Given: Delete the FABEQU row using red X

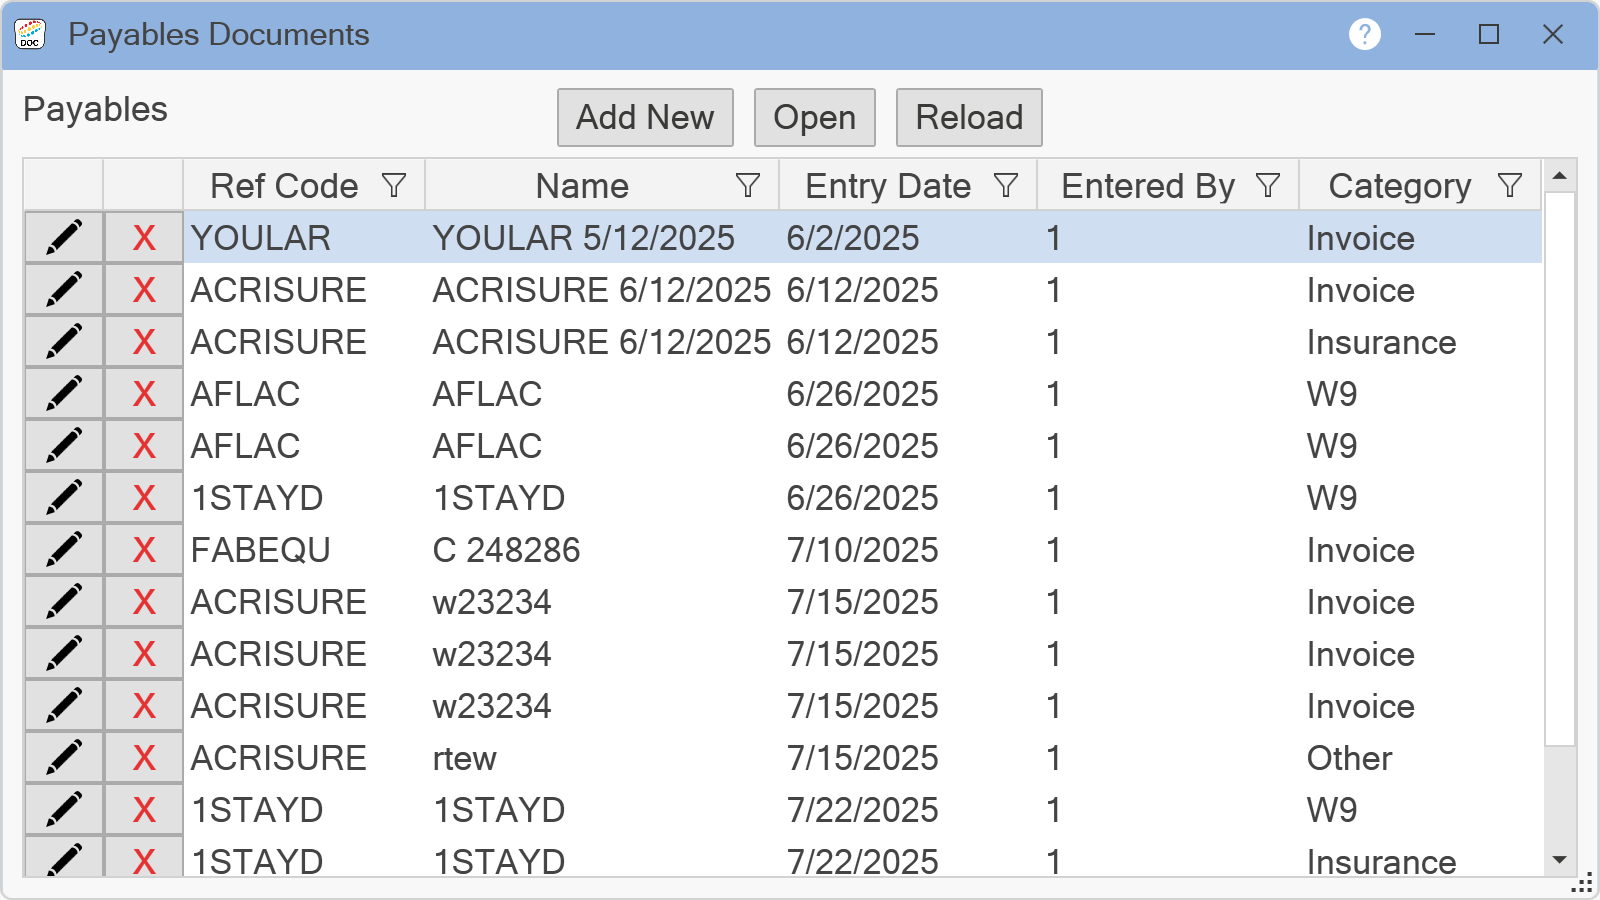Looking at the screenshot, I should point(144,550).
